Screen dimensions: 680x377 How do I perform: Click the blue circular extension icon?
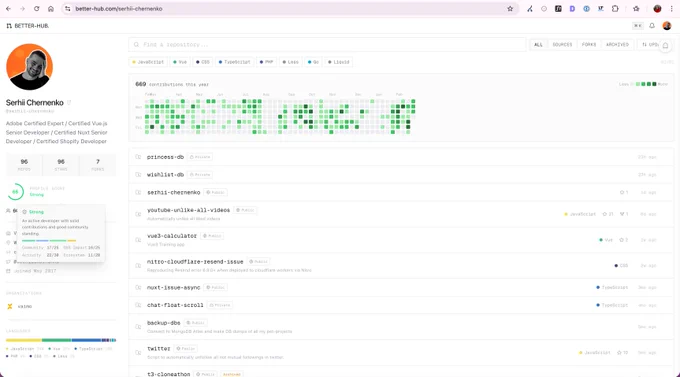coord(586,9)
